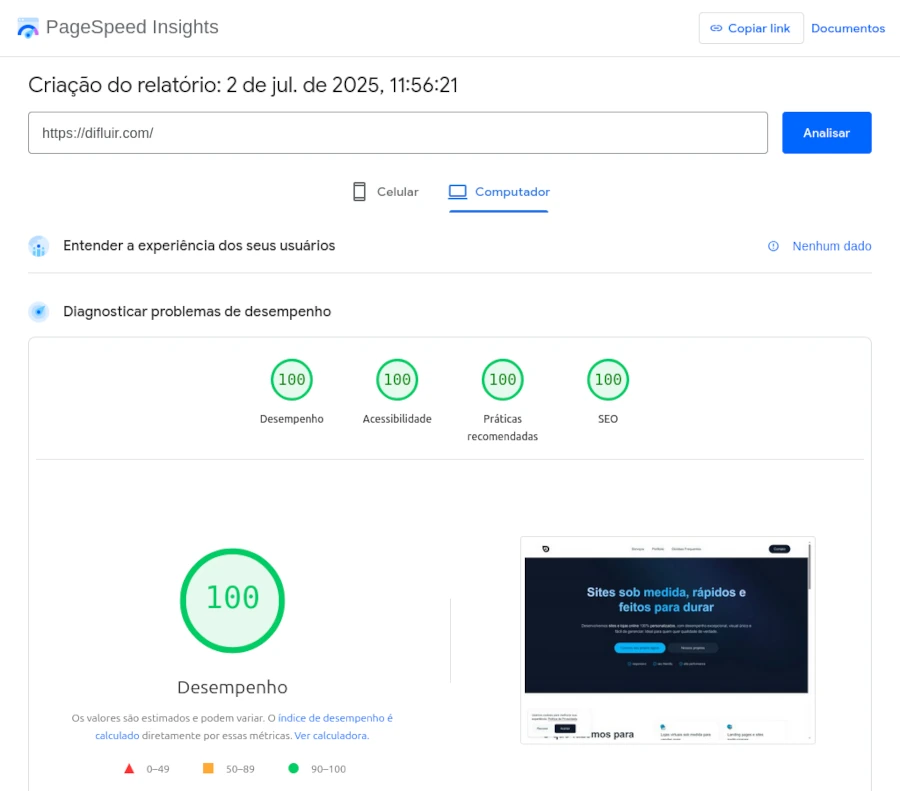This screenshot has height=791, width=900.
Task: Jump to the Acessibilidade 100 score gauge
Action: click(397, 379)
